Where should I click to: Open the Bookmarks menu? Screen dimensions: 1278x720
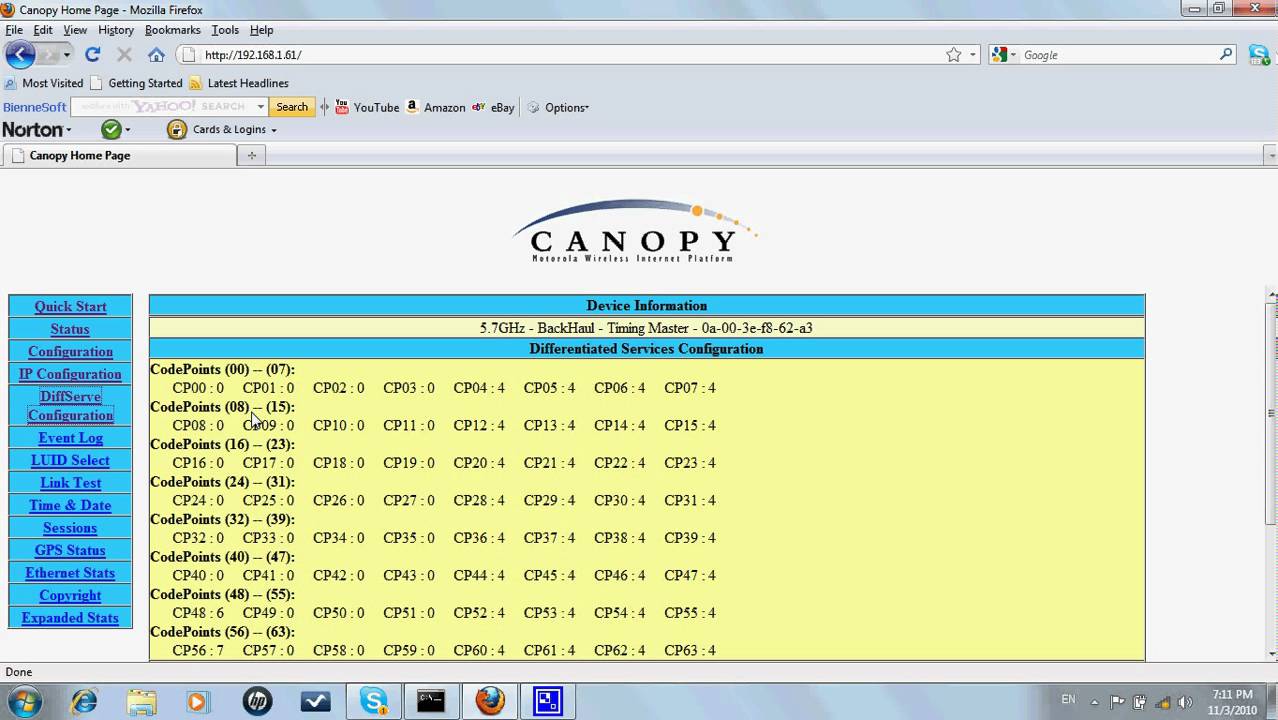point(173,30)
